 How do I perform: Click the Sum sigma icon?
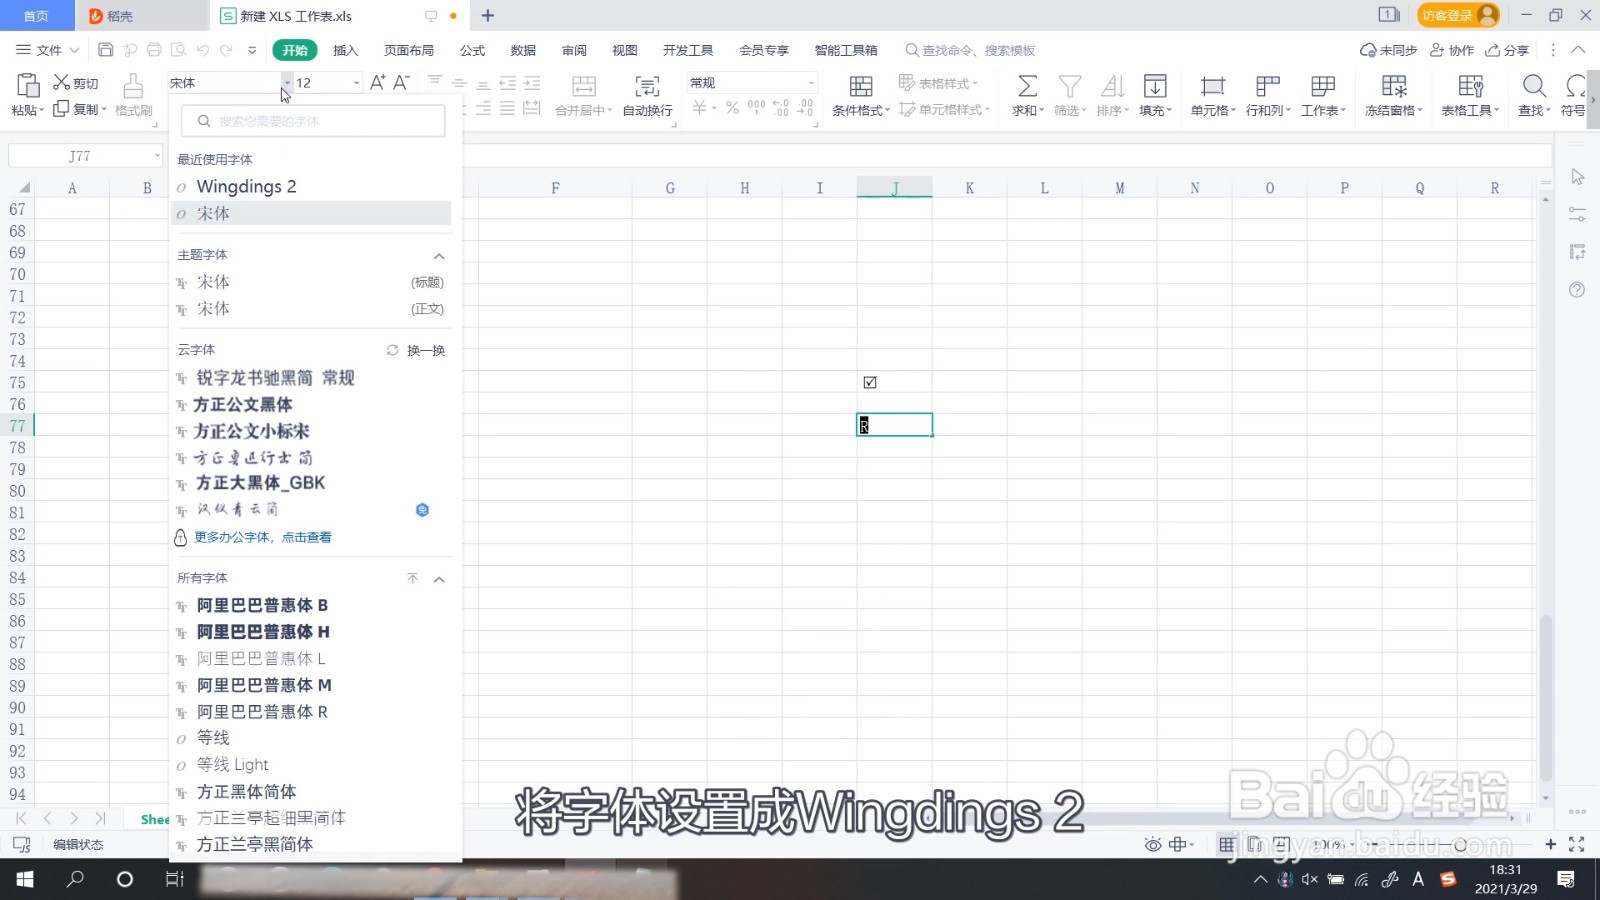(x=1027, y=86)
